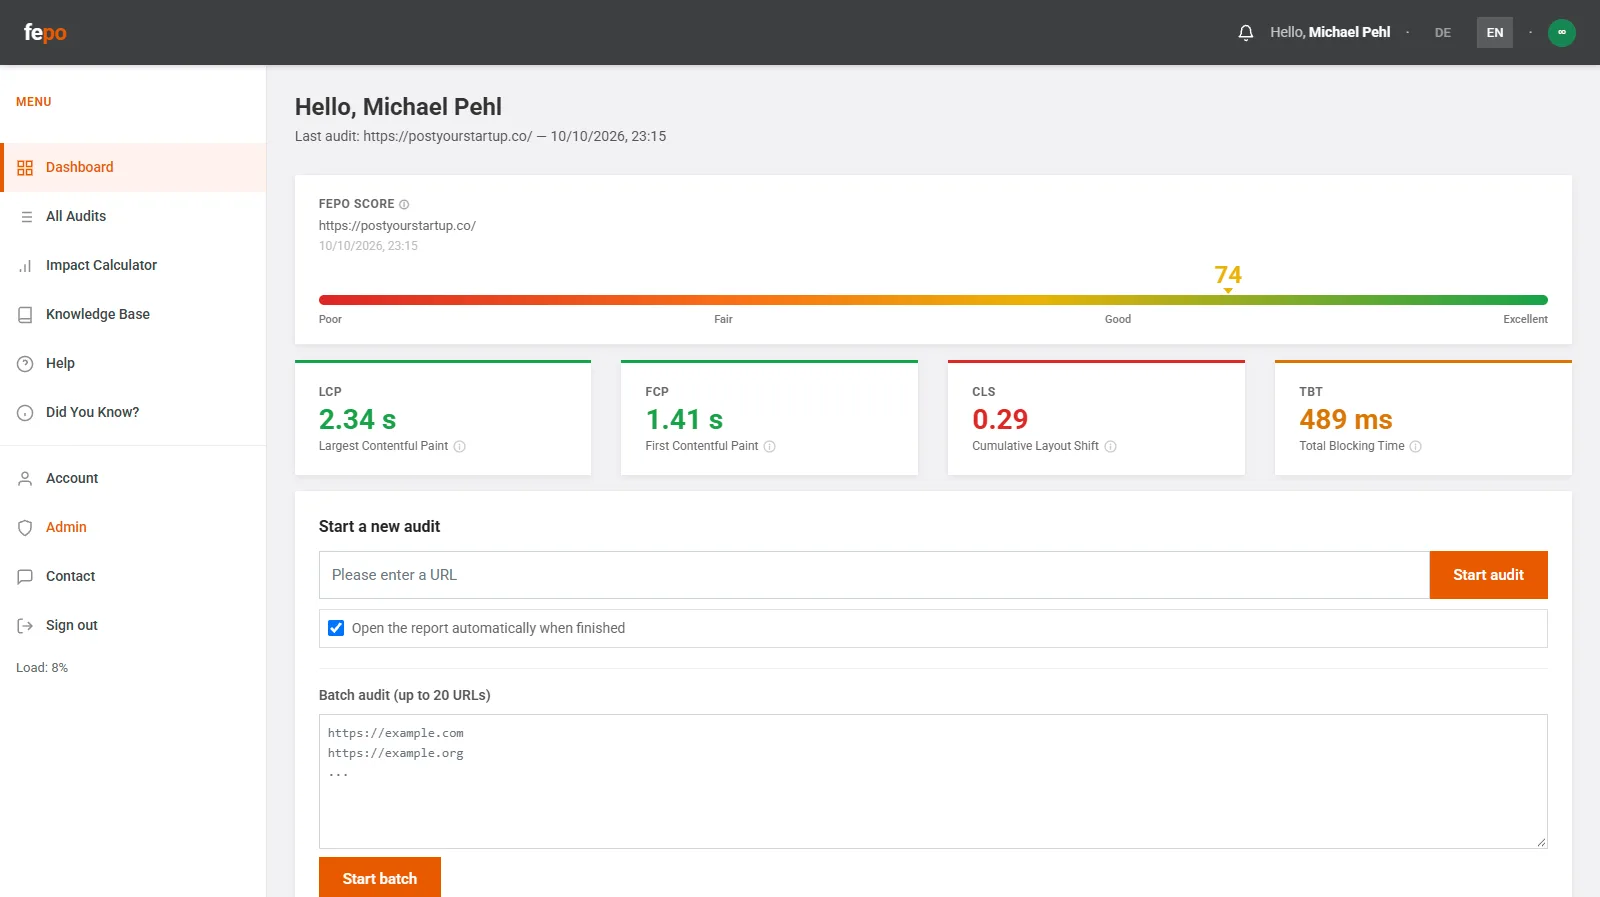Screen dimensions: 1600x897
Task: Click the Impact Calculator bar chart icon
Action: pyautogui.click(x=25, y=266)
